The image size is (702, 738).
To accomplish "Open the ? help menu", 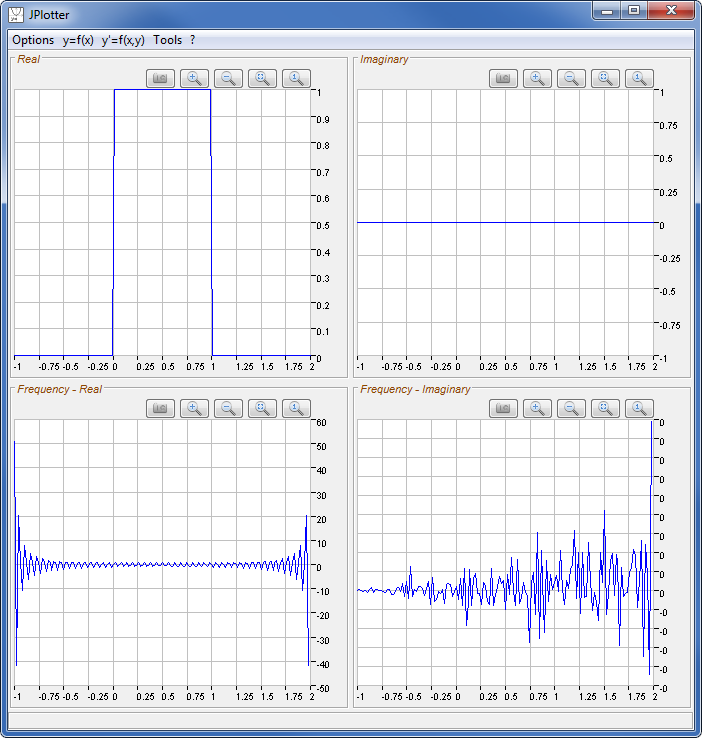I will 193,40.
